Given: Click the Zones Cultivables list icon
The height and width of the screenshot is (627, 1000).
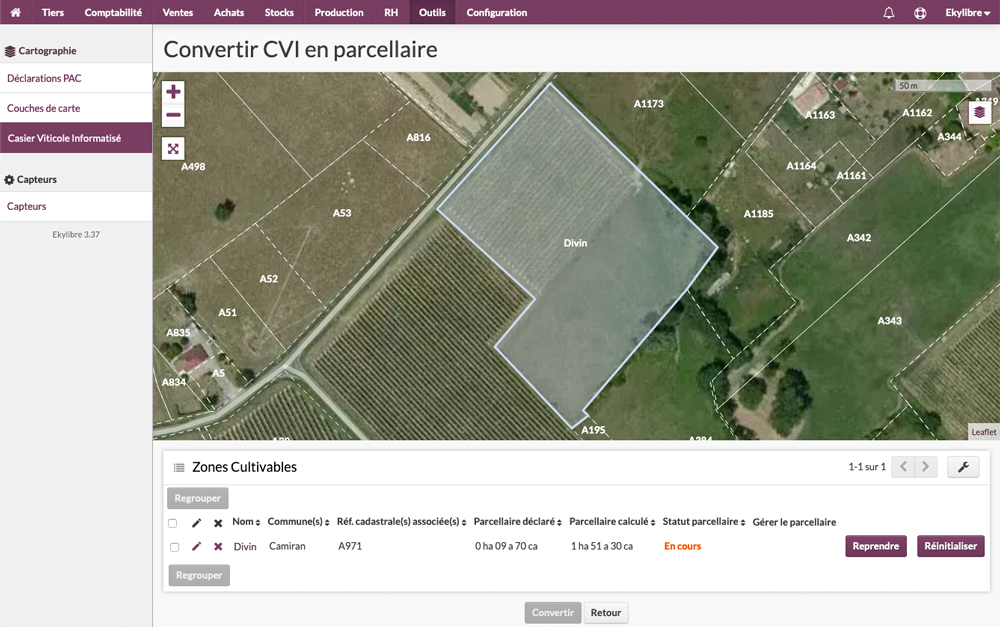Looking at the screenshot, I should pyautogui.click(x=179, y=468).
